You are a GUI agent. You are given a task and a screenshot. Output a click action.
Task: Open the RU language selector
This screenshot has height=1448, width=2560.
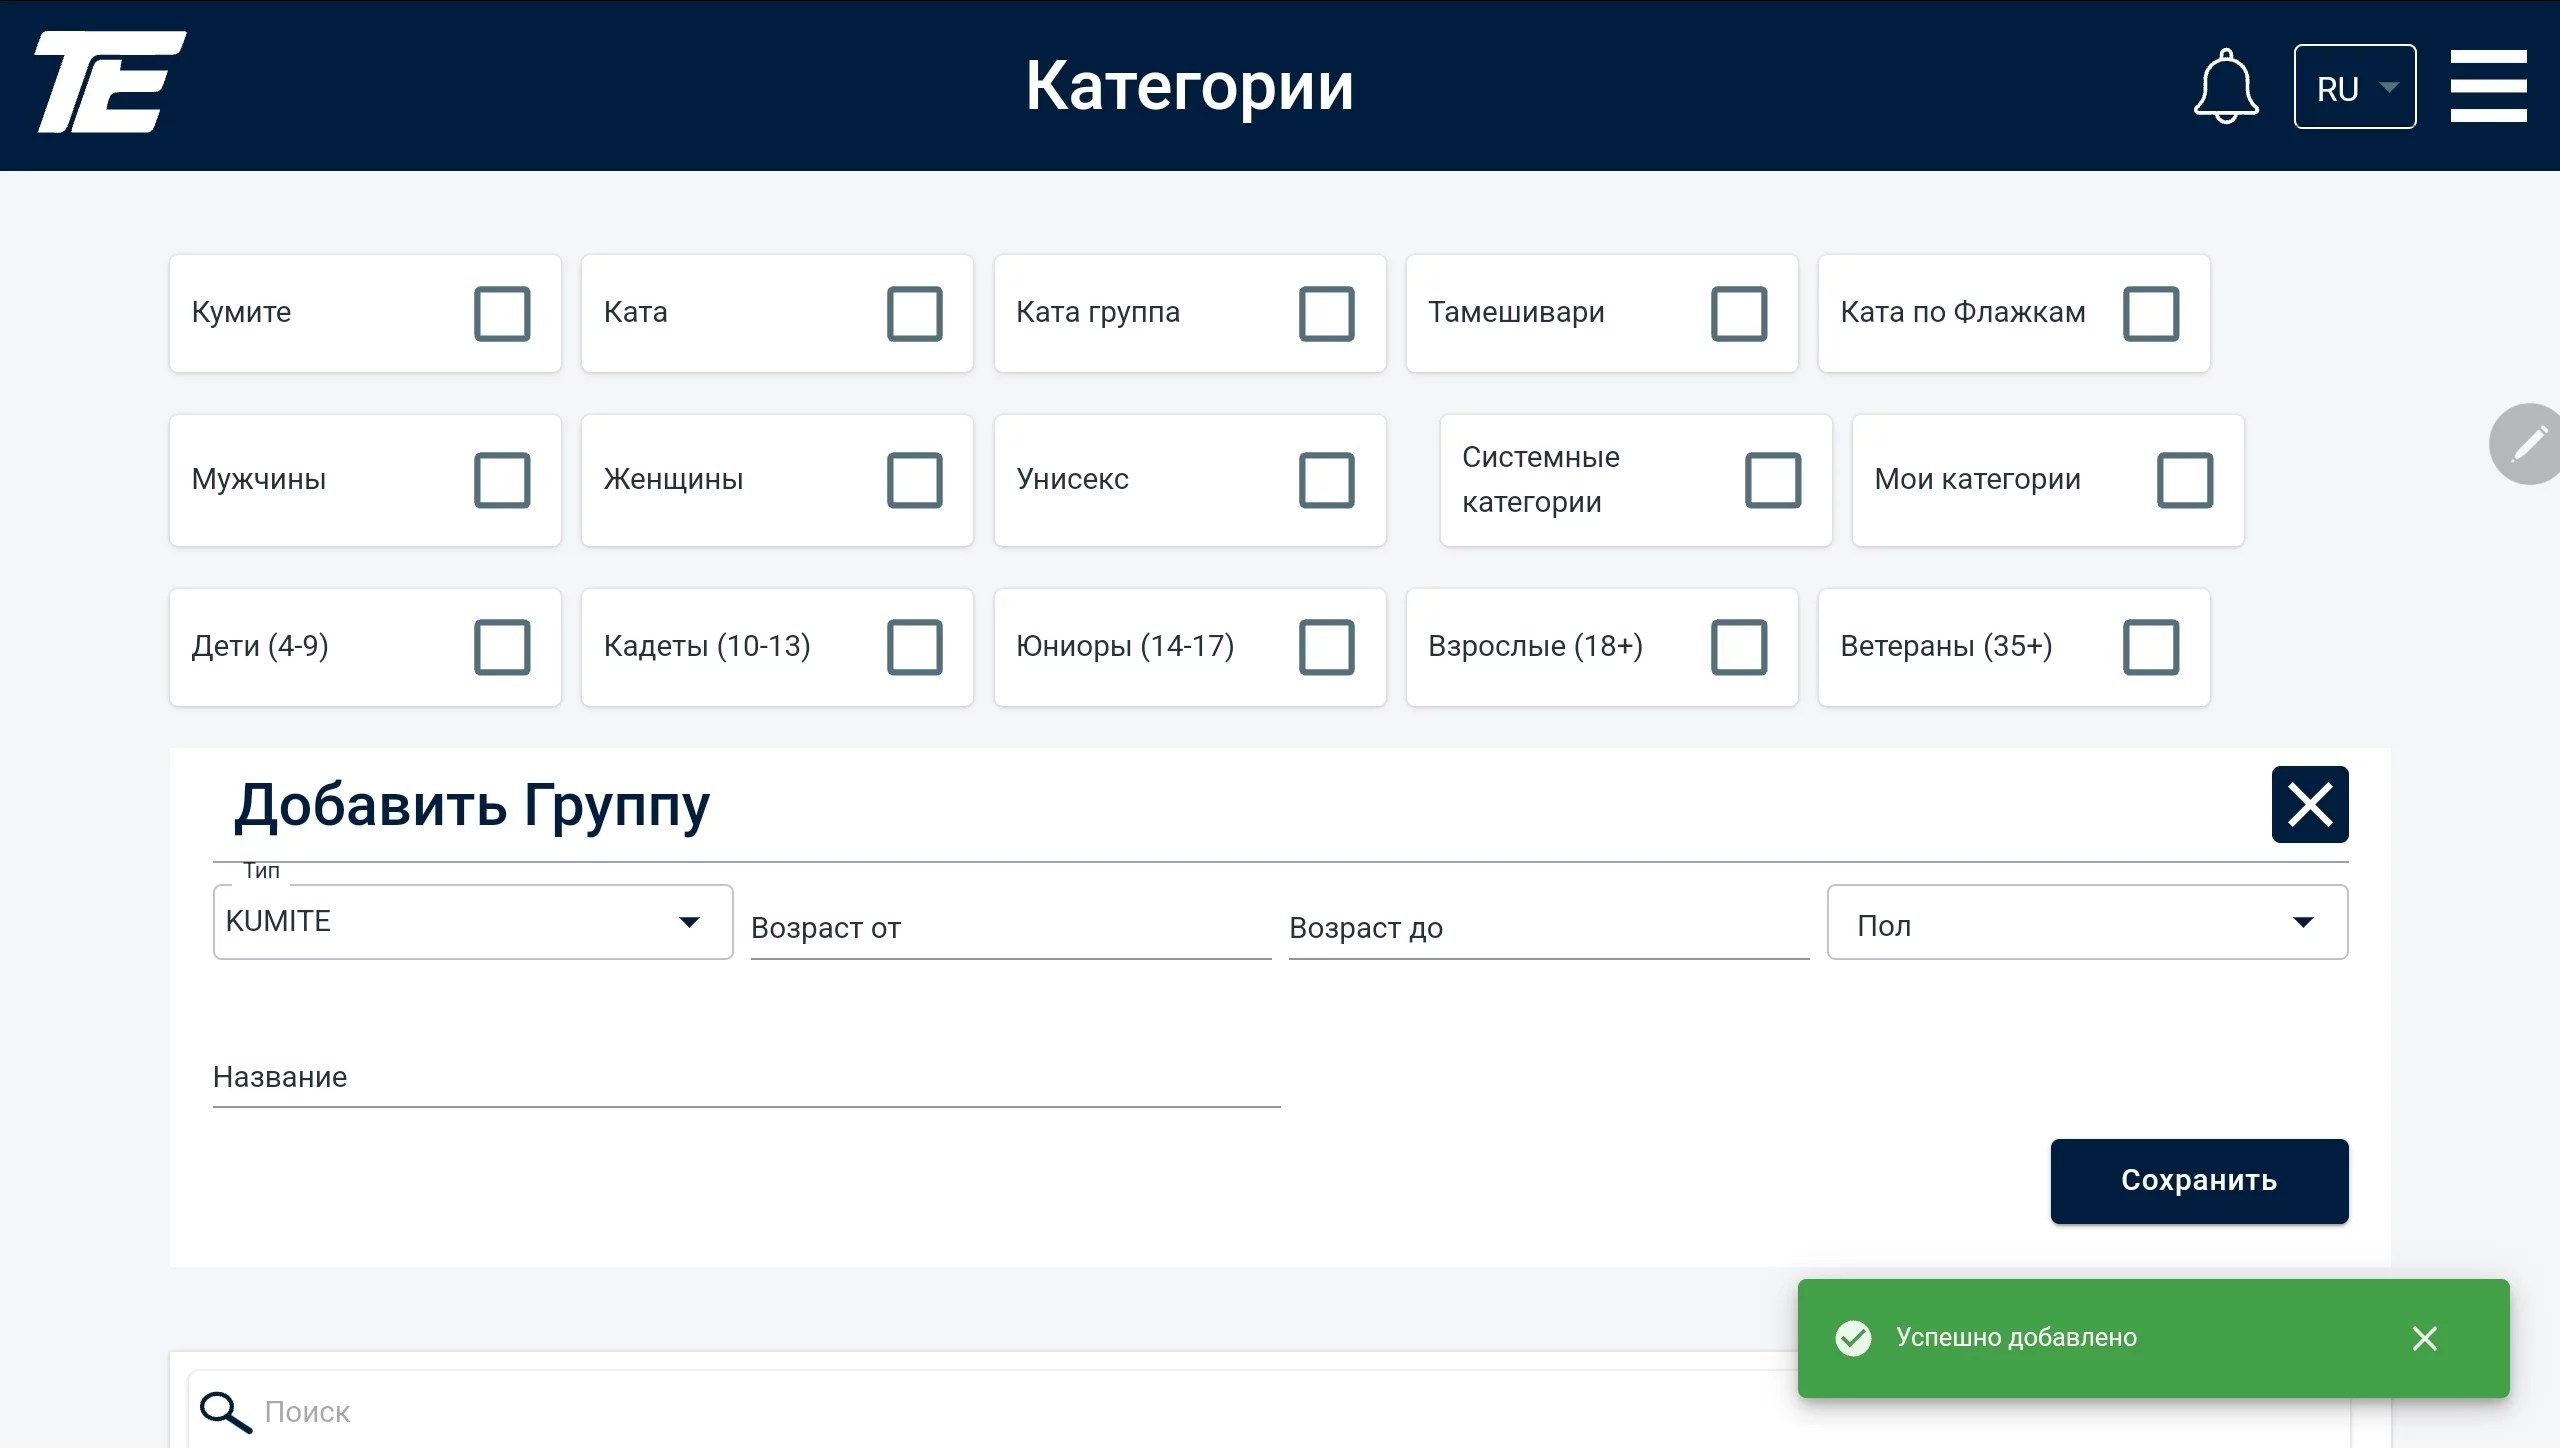pyautogui.click(x=2355, y=87)
